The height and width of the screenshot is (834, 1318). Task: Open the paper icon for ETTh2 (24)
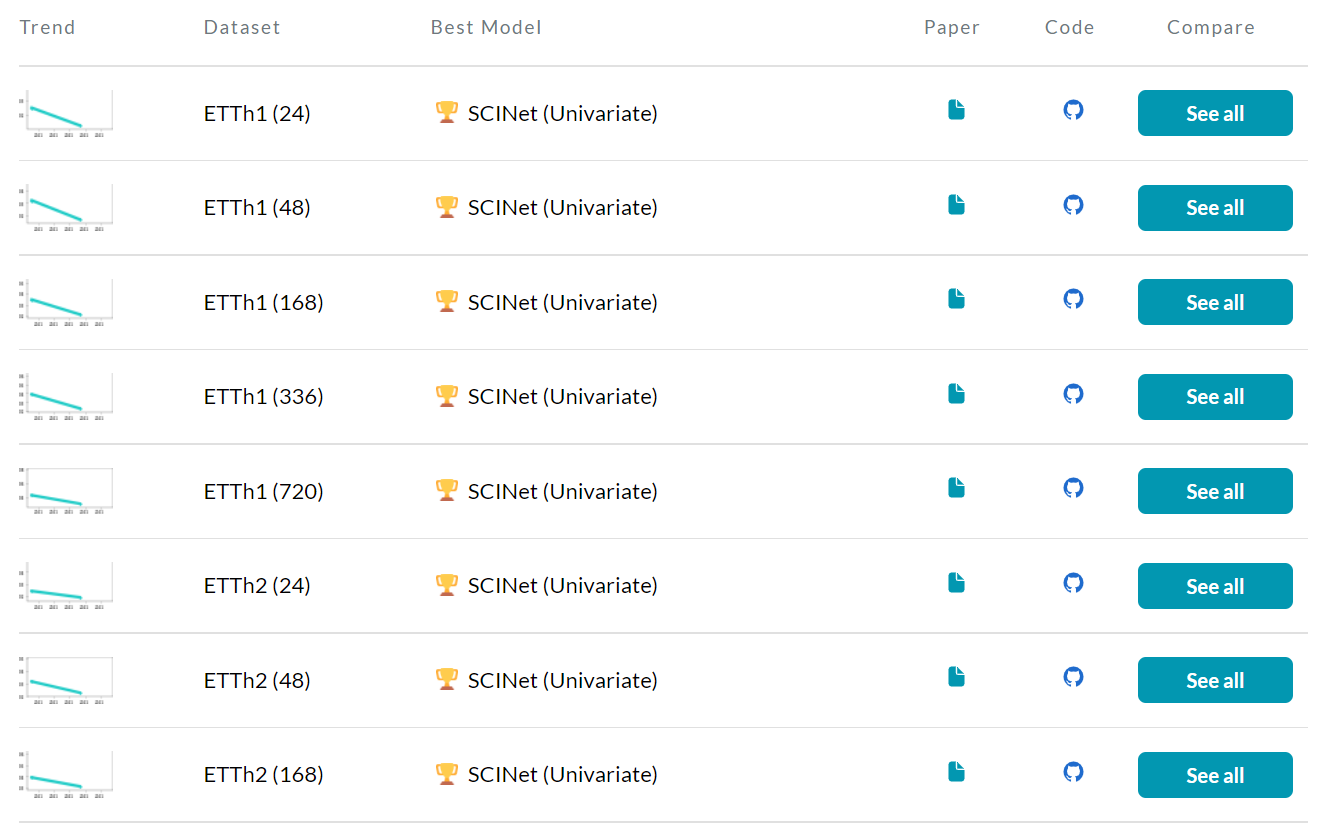(x=956, y=583)
